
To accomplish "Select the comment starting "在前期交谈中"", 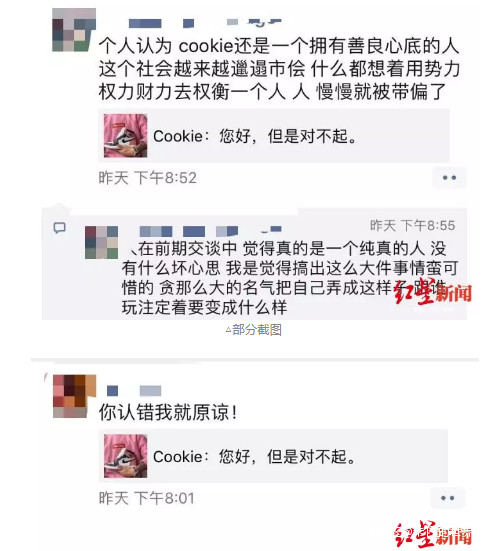I will [x=290, y=278].
